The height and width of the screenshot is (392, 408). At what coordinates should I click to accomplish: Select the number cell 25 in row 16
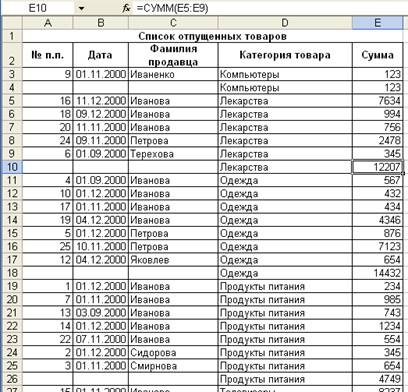click(48, 246)
